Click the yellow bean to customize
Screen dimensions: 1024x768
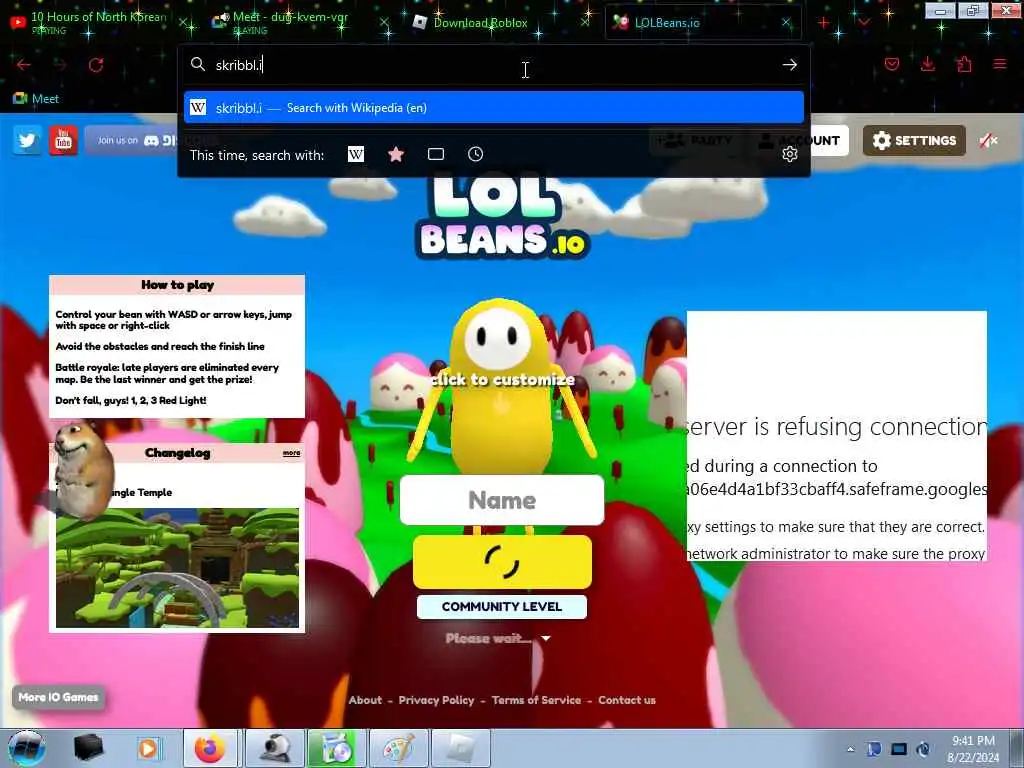pyautogui.click(x=502, y=385)
